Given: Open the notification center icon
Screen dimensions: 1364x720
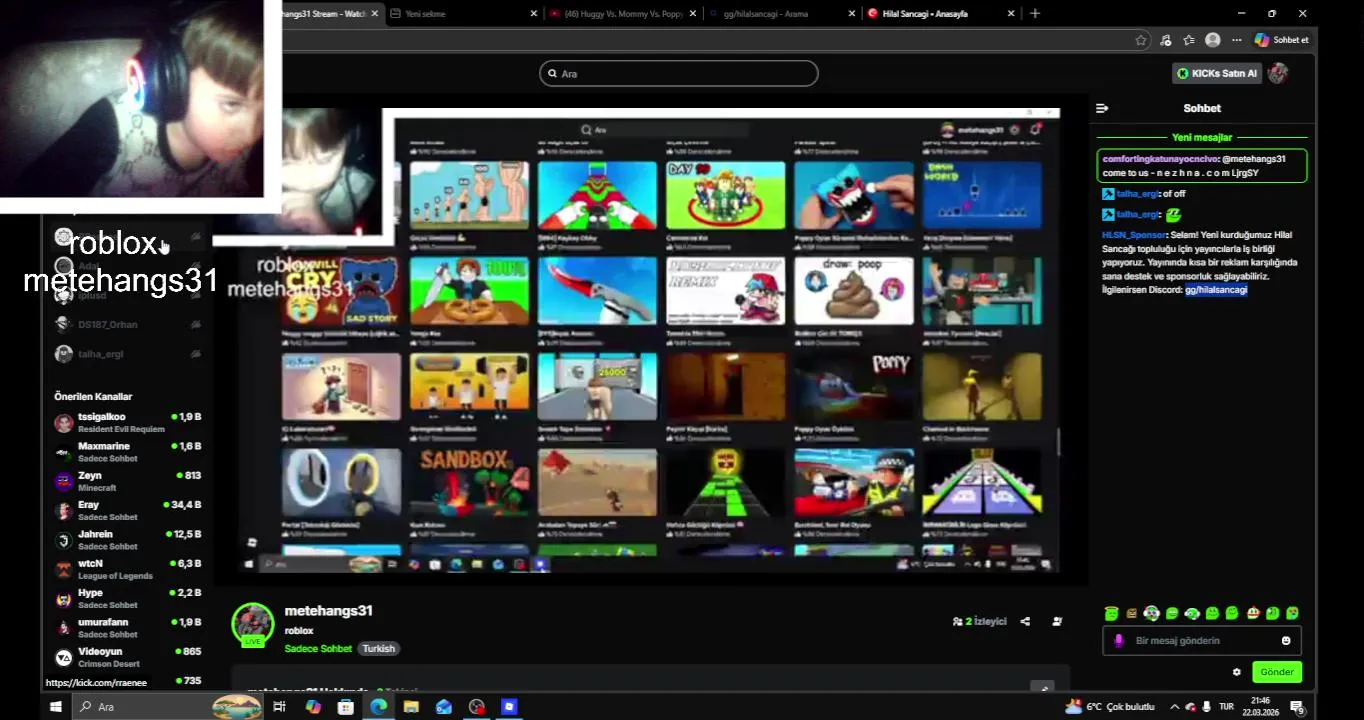Looking at the screenshot, I should click(x=1298, y=707).
